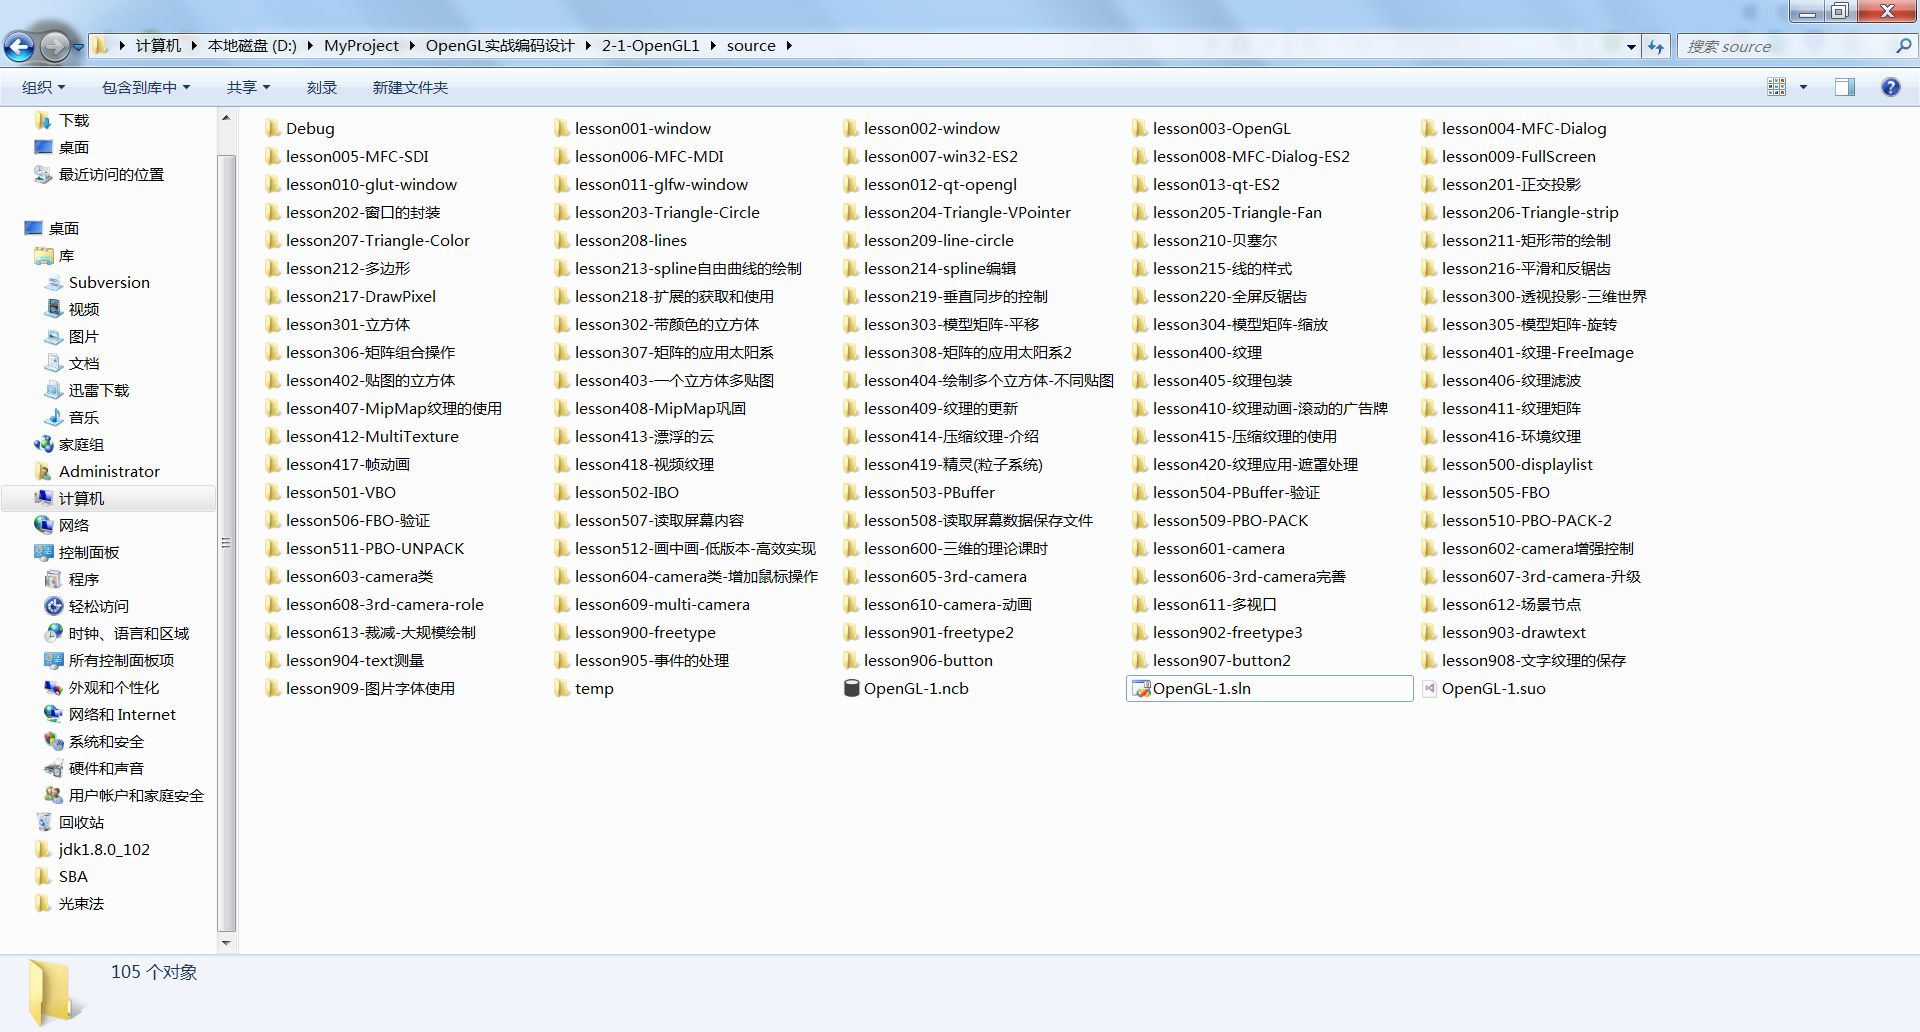Open the recent pages dropdown arrow

[78, 46]
